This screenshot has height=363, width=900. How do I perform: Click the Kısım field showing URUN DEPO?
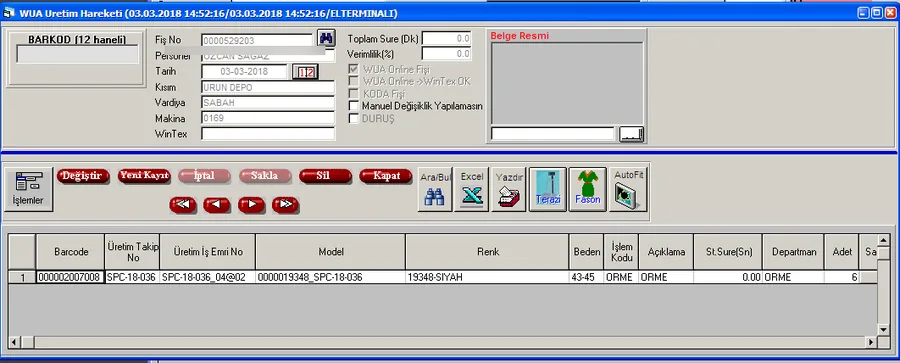(268, 87)
